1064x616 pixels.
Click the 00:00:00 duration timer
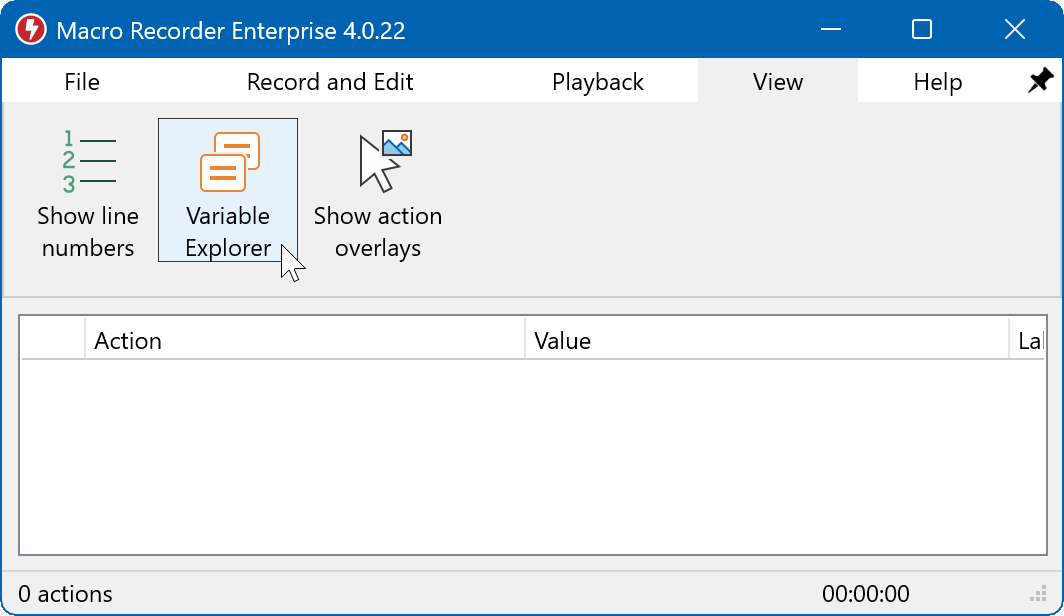point(866,594)
